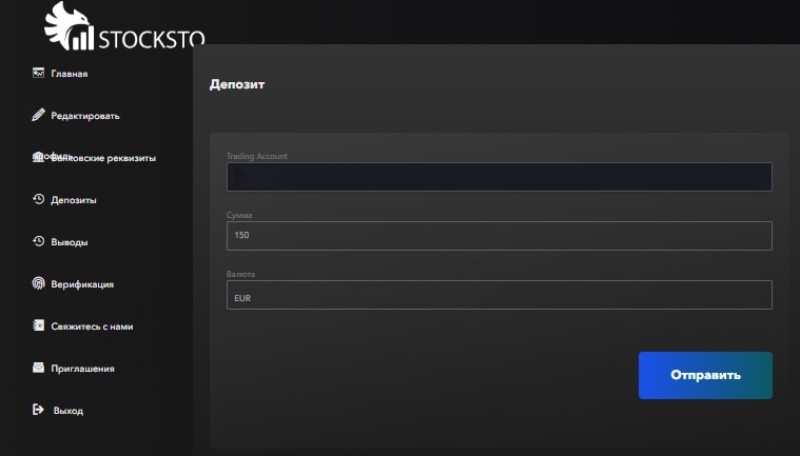Click the Trading Account field label

pyautogui.click(x=257, y=156)
